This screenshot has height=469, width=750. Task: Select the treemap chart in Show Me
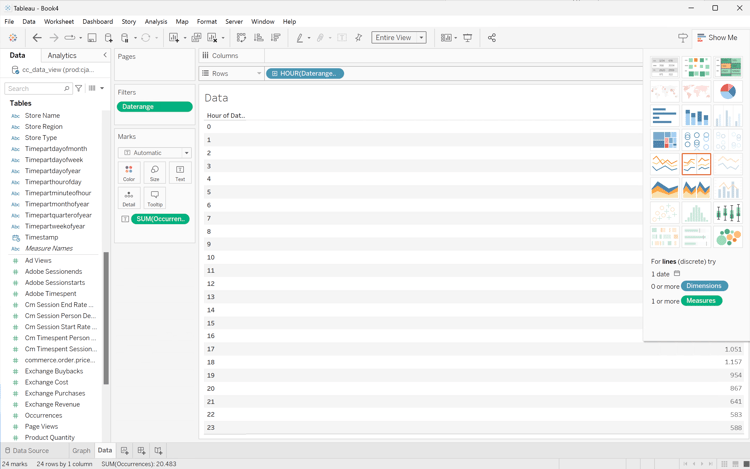tap(664, 140)
